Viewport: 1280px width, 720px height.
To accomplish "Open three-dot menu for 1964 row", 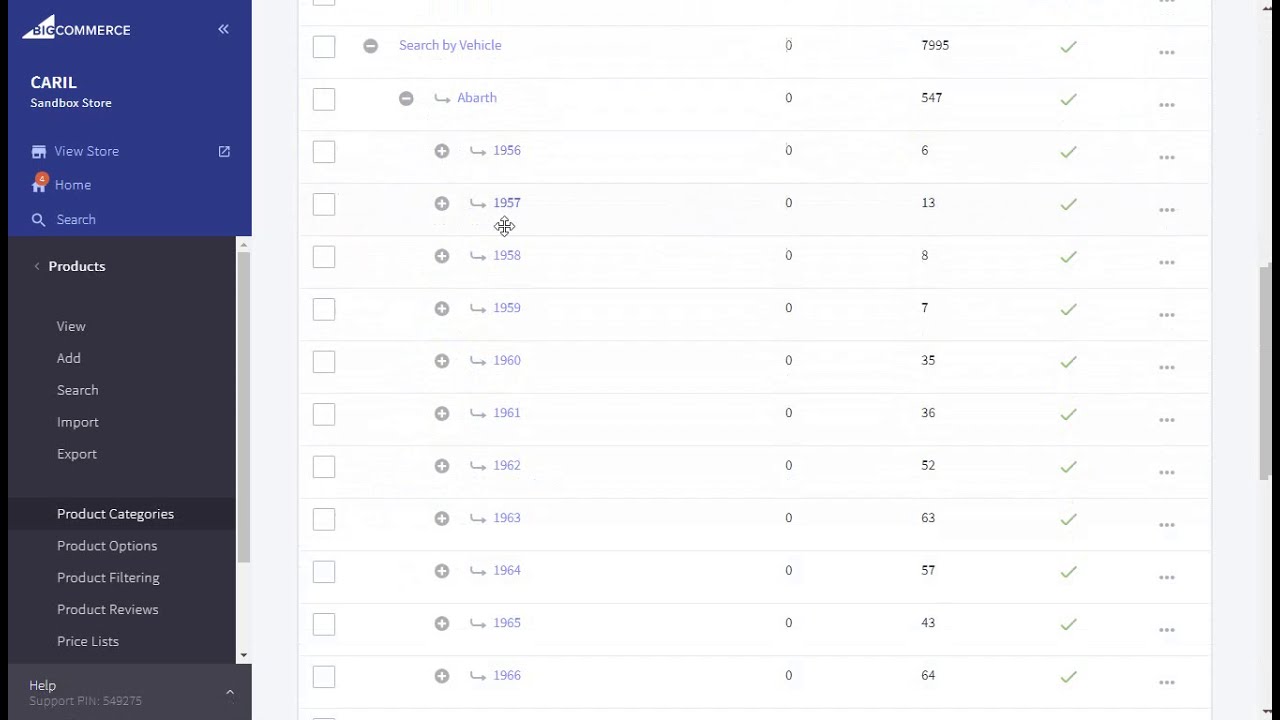I will [1167, 577].
